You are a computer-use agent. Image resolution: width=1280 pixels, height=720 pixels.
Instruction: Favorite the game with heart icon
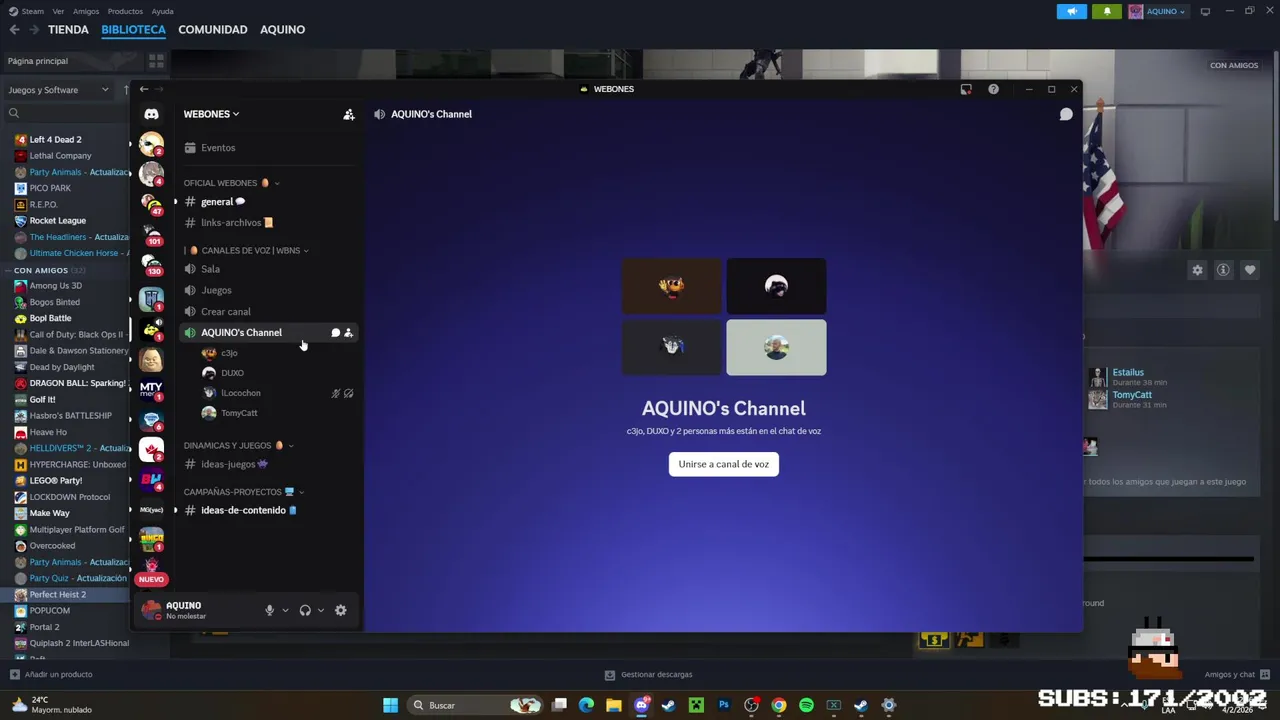[x=1250, y=270]
